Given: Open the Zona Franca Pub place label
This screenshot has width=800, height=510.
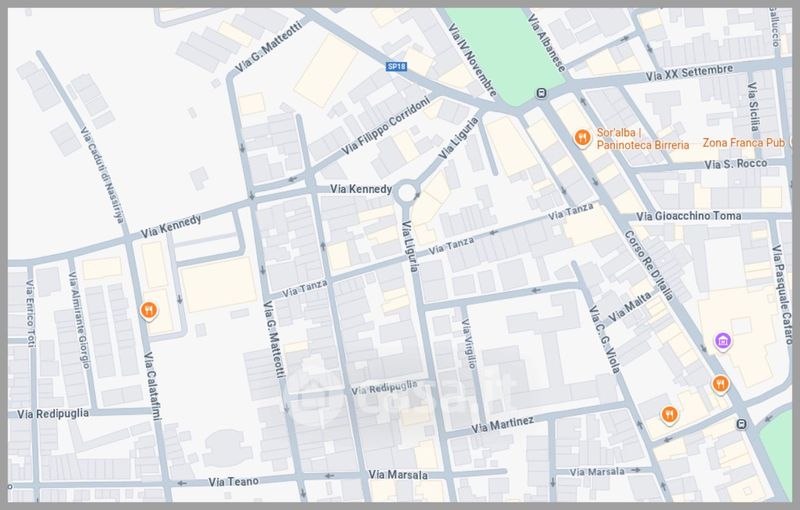Looking at the screenshot, I should 747,143.
